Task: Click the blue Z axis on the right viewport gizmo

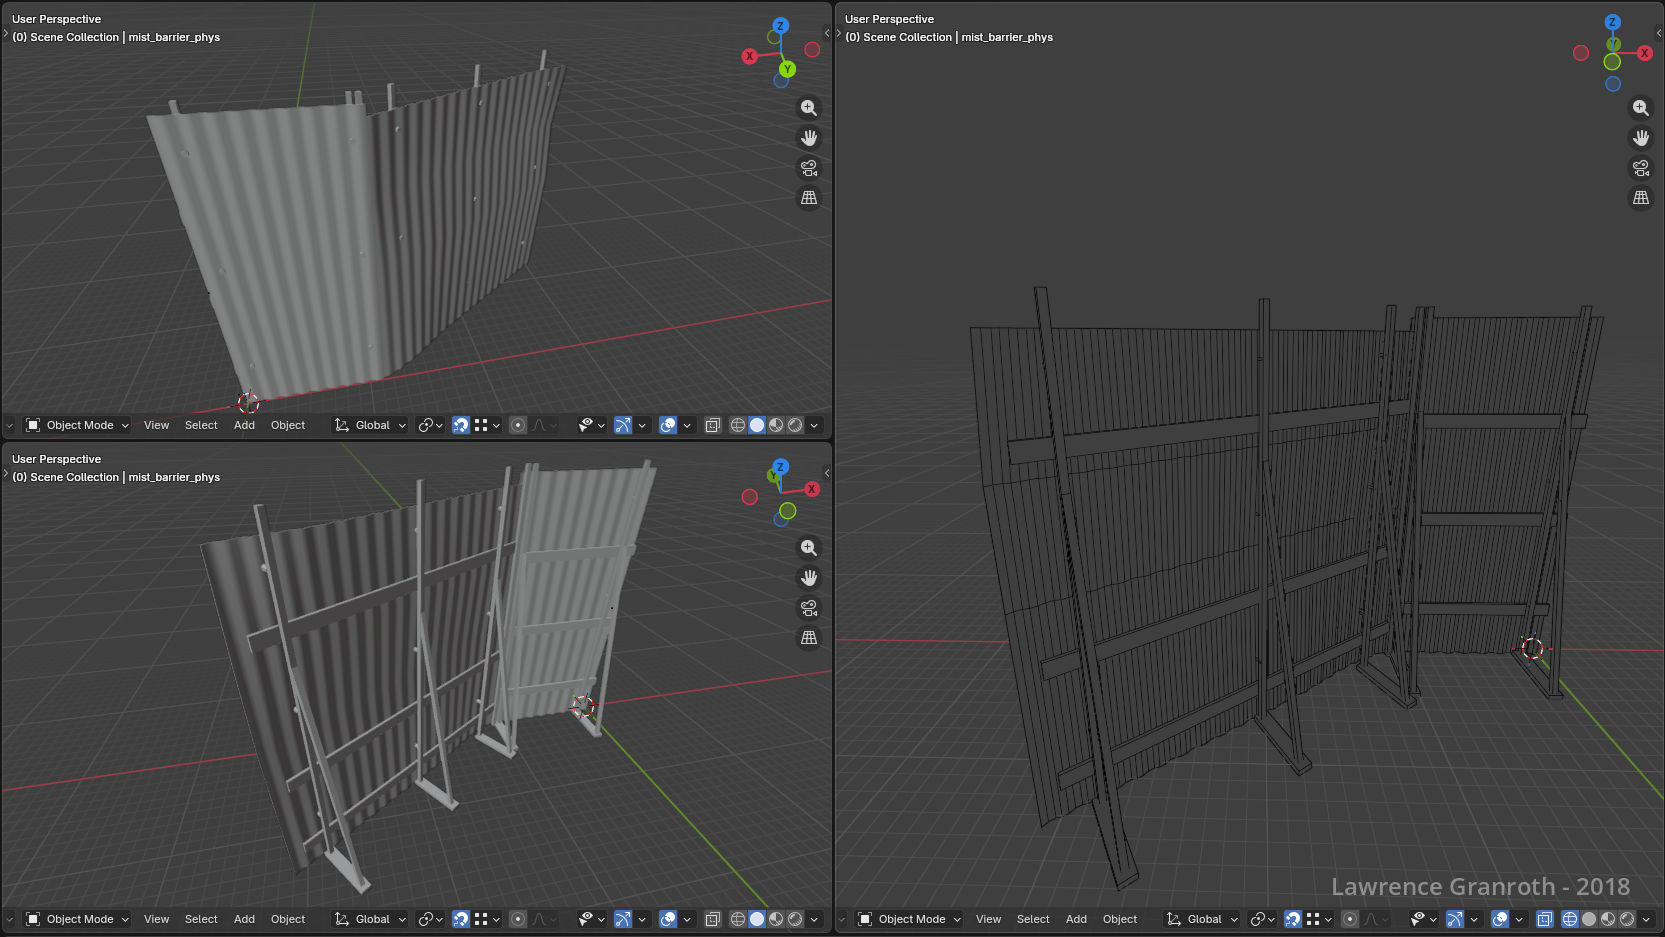Action: (x=1612, y=22)
